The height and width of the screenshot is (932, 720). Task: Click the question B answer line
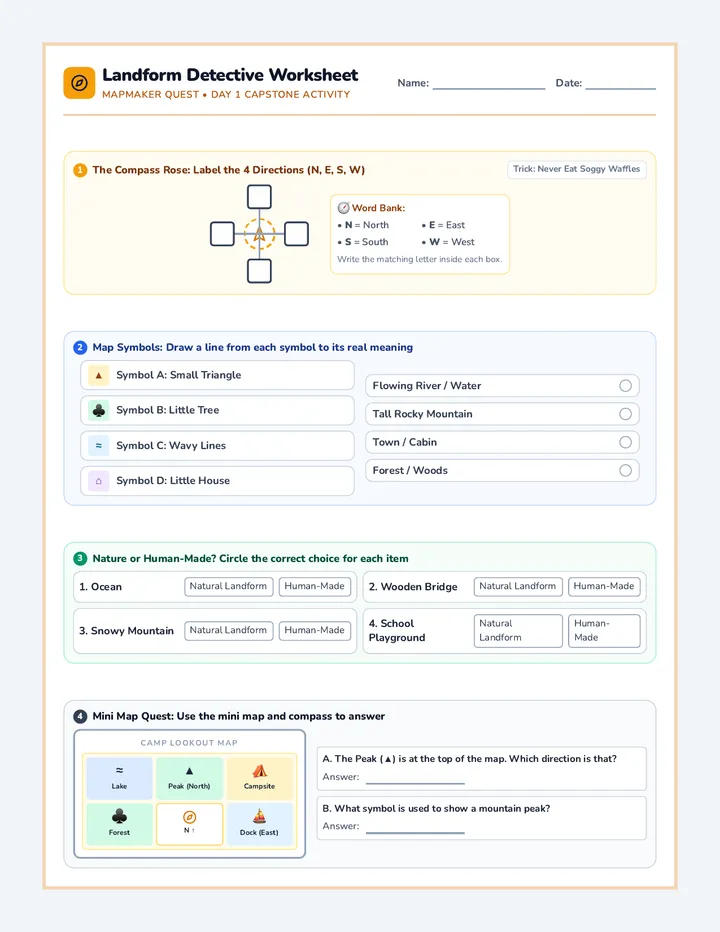415,828
